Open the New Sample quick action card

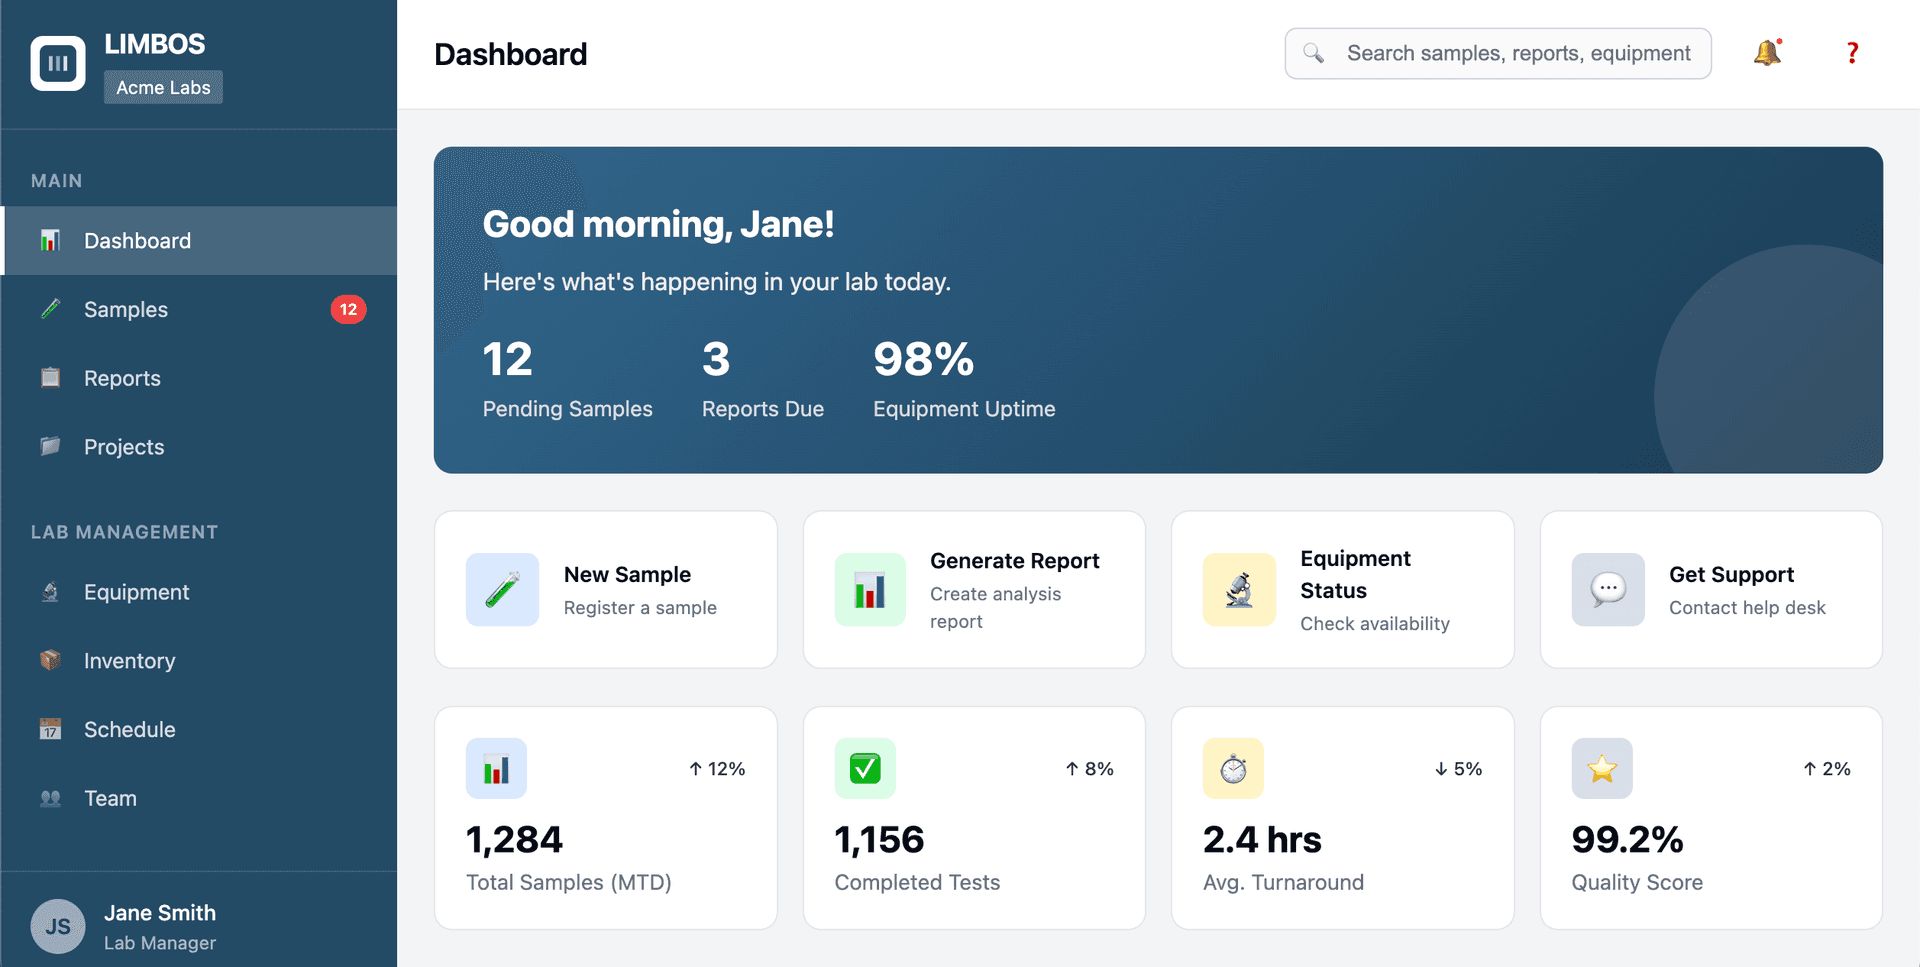605,590
